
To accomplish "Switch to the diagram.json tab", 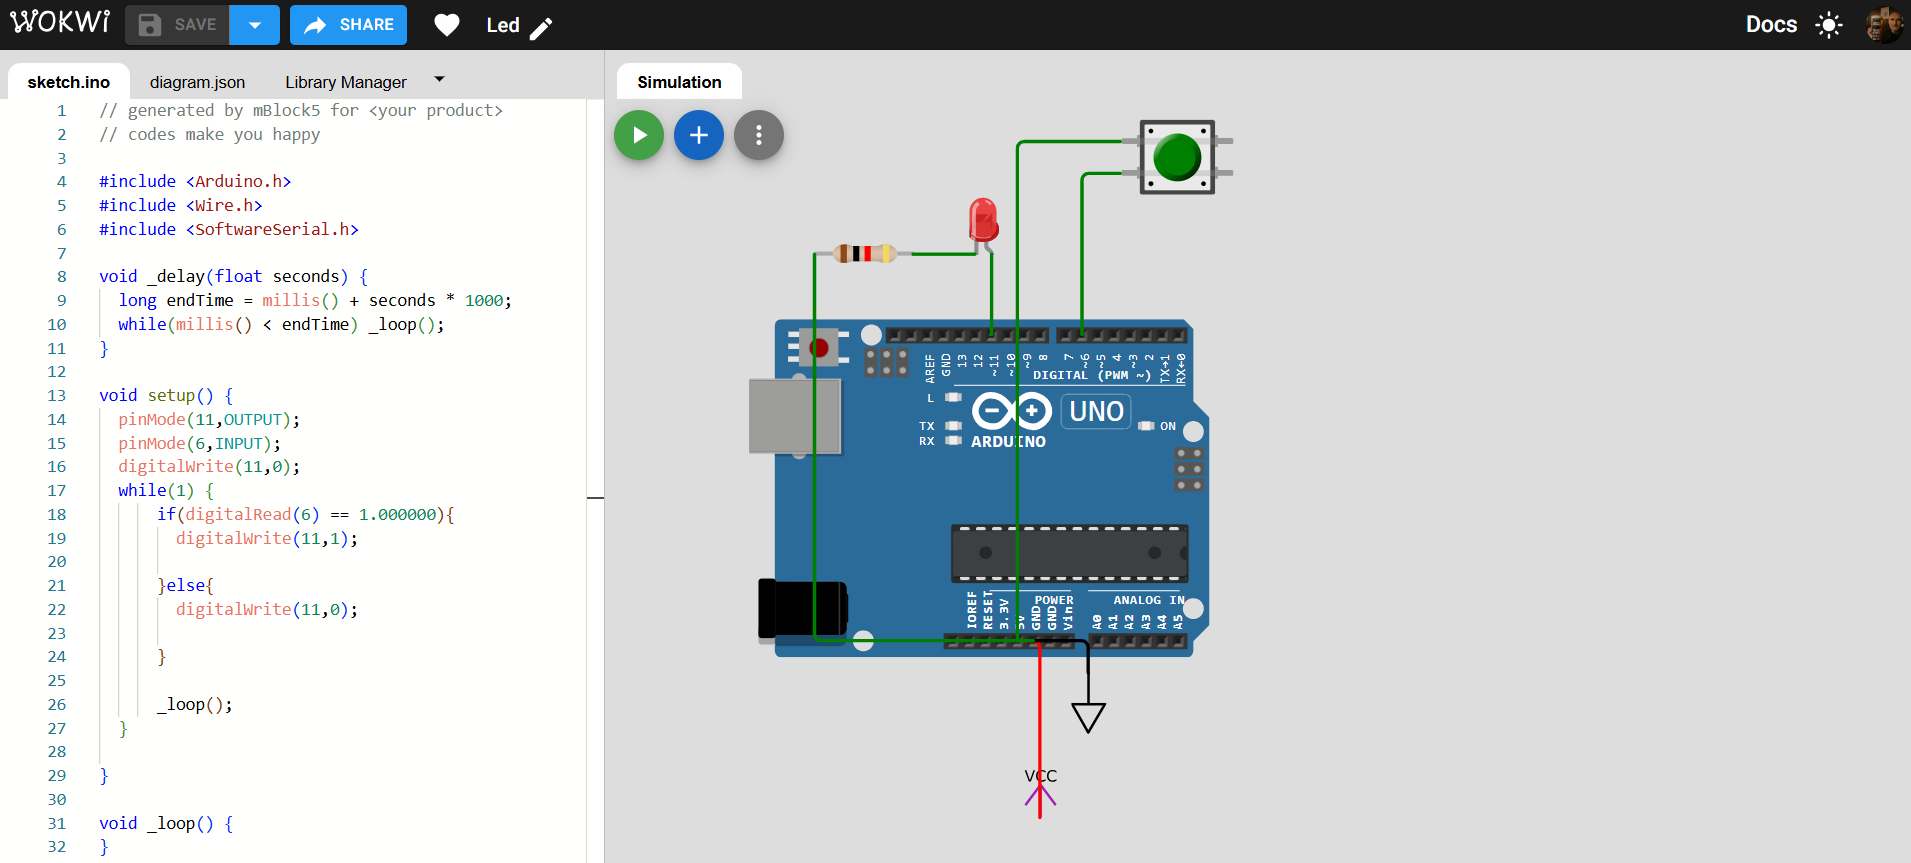I will pos(197,82).
